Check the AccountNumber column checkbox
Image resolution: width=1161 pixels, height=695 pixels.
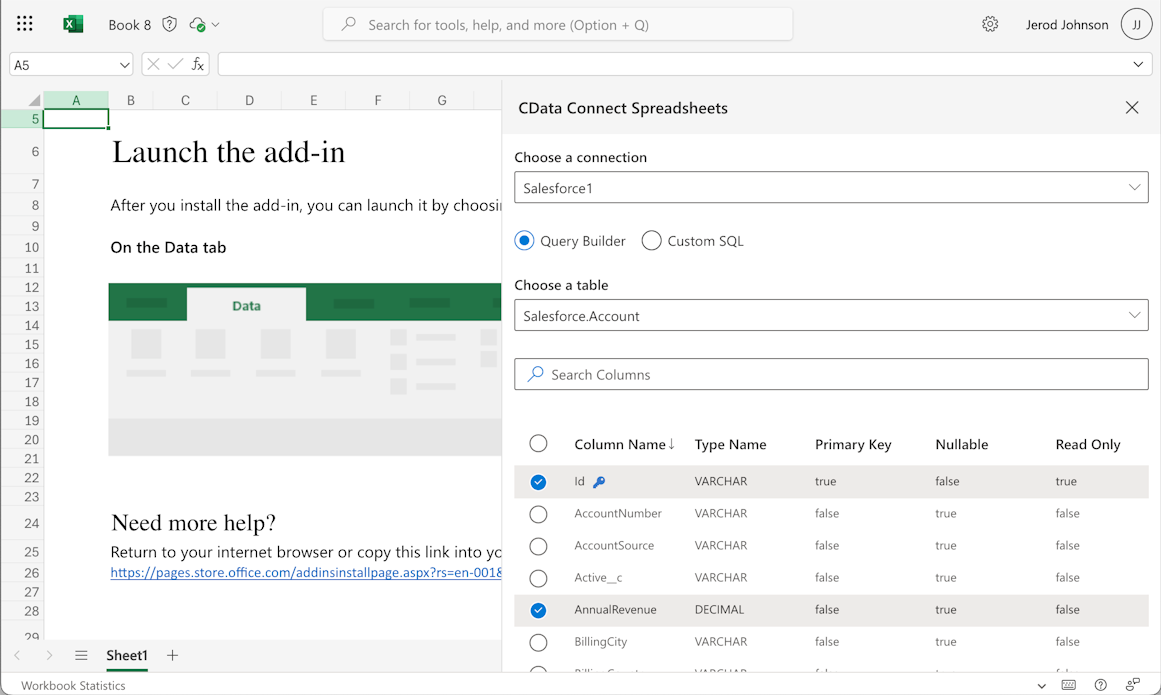click(538, 514)
